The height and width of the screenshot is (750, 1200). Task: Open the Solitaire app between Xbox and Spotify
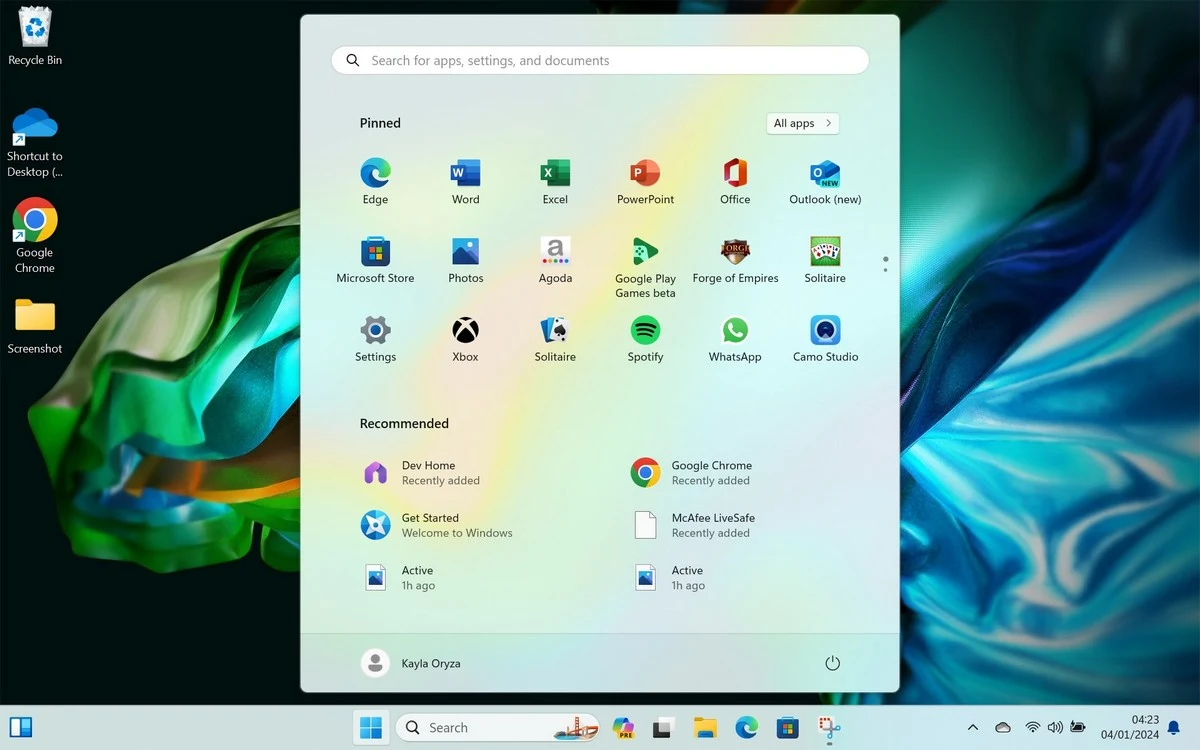(555, 338)
